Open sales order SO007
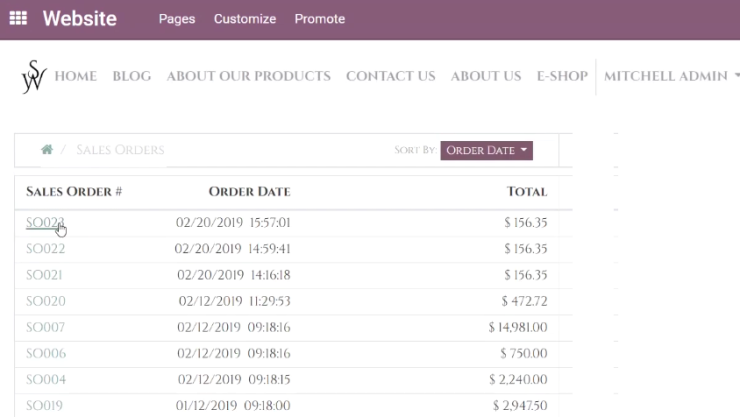 point(45,327)
